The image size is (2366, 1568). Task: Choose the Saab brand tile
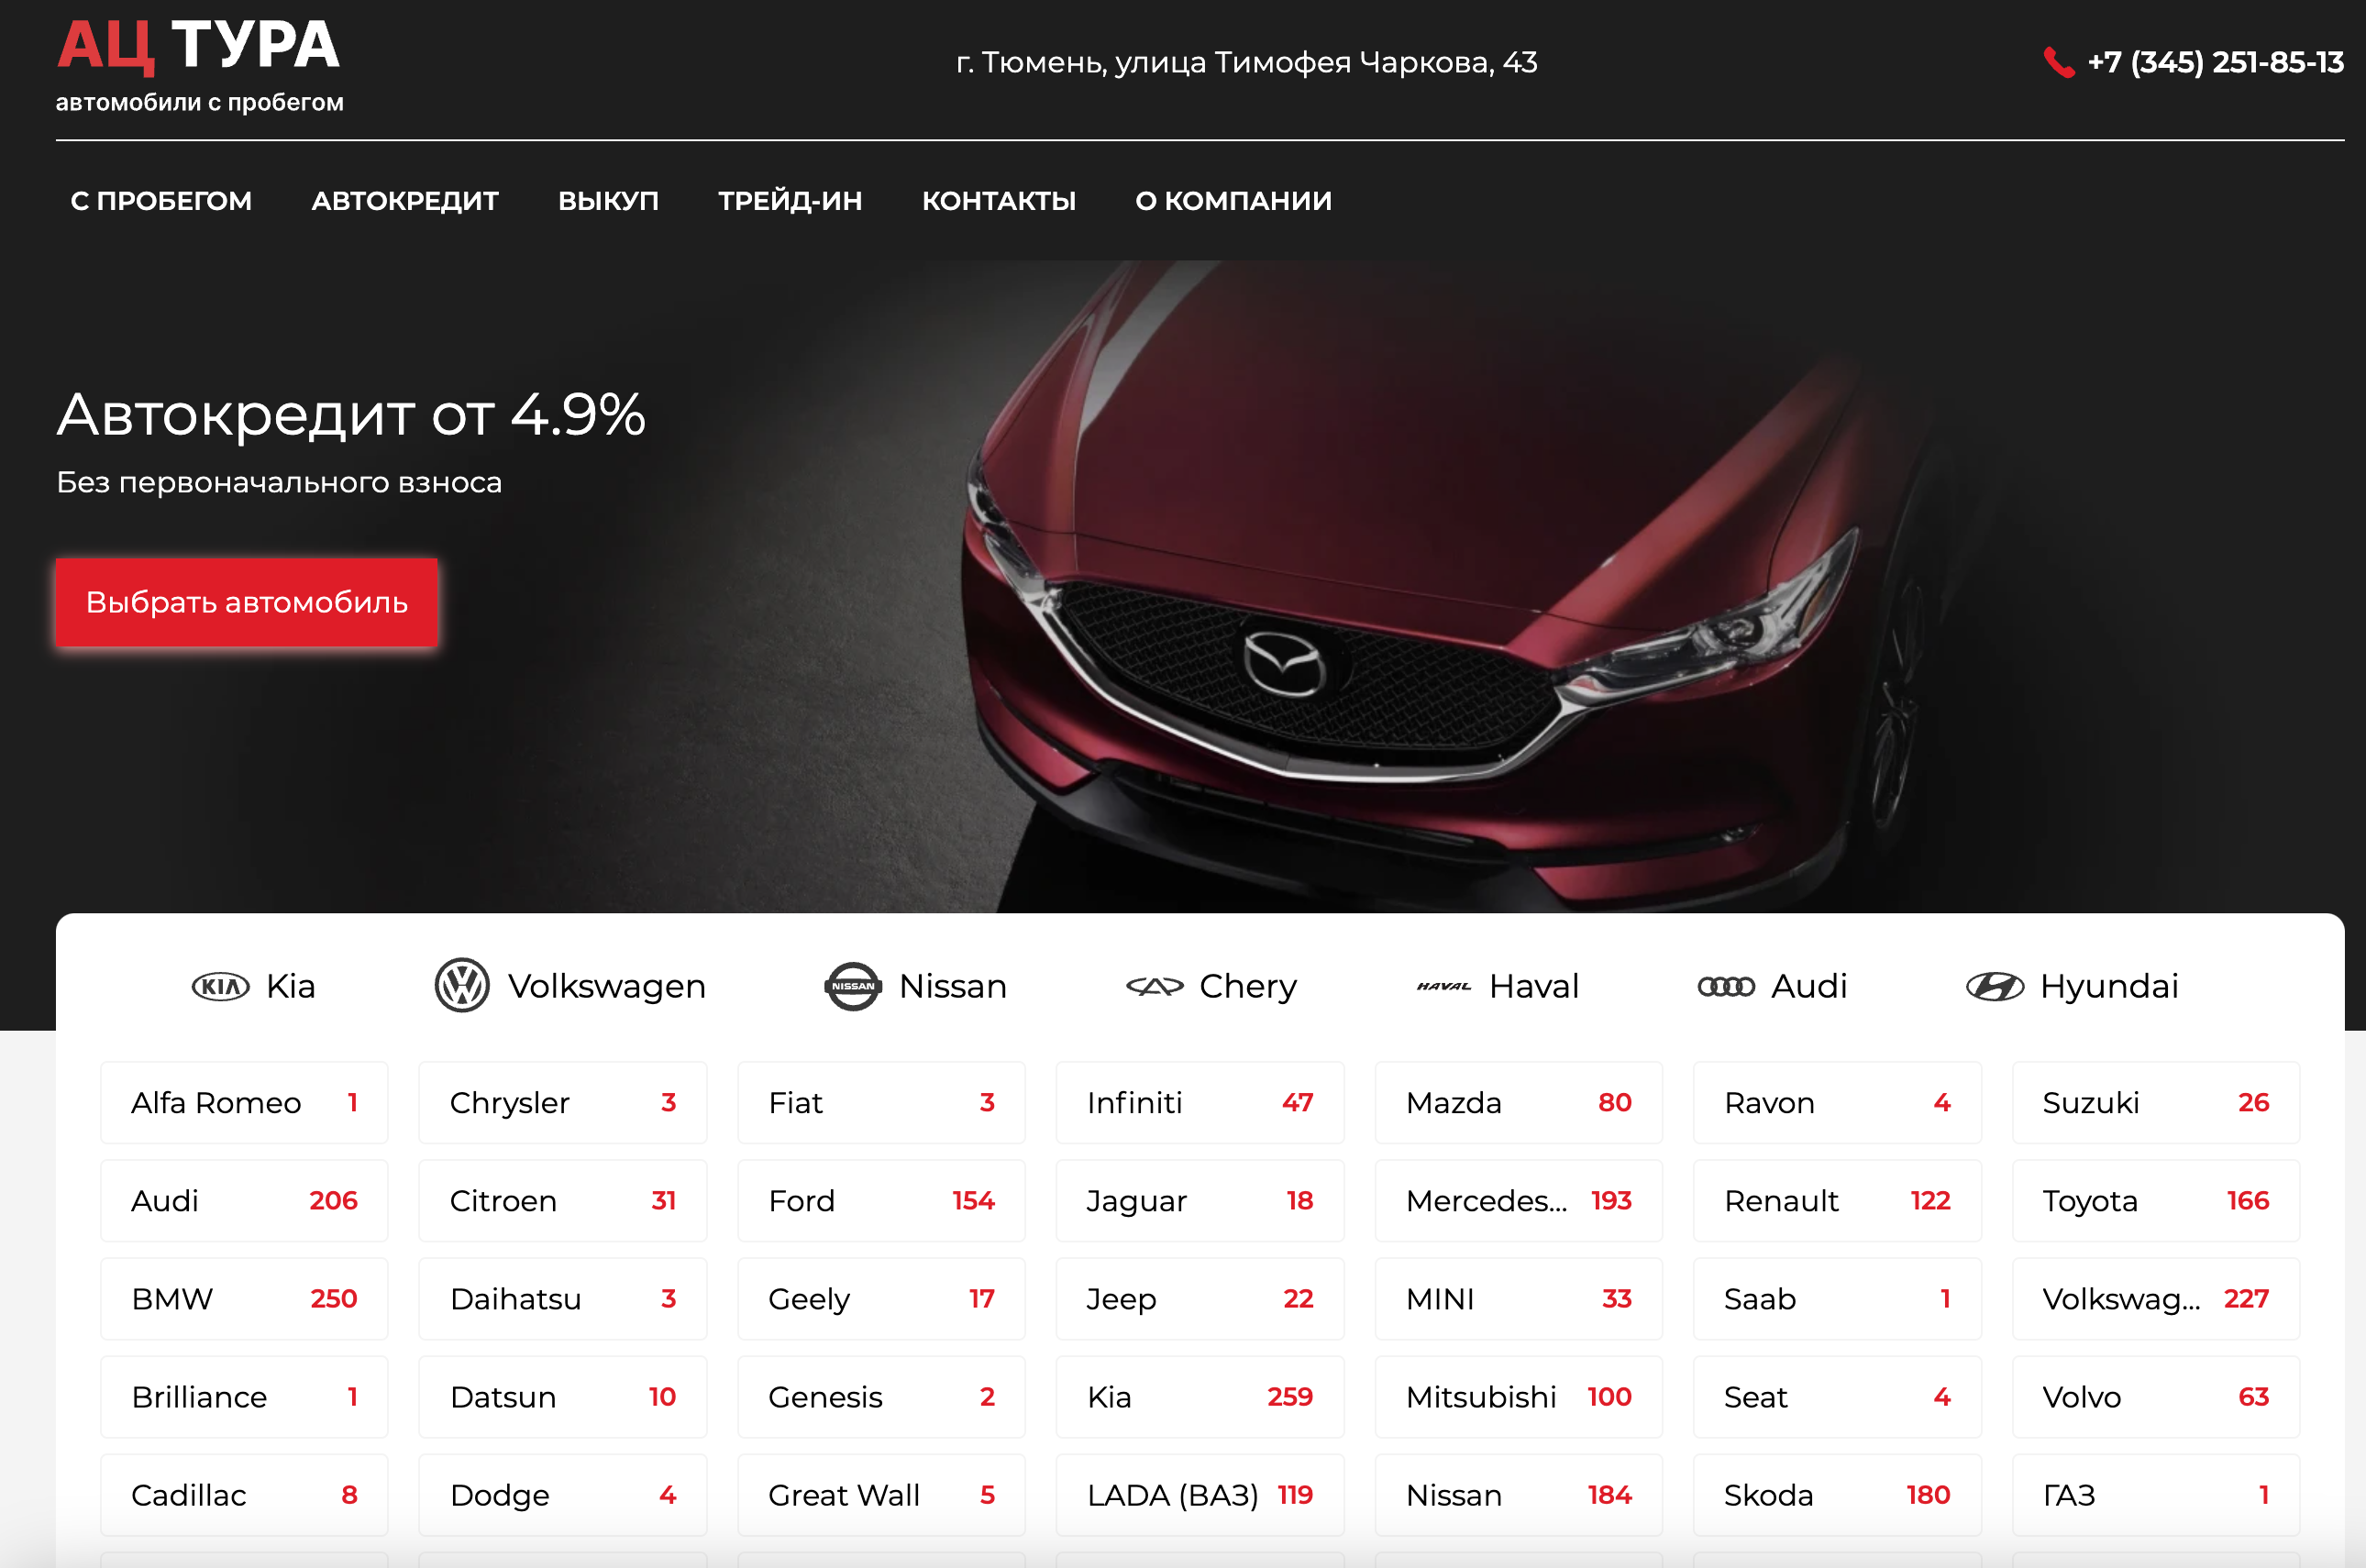click(1837, 1298)
